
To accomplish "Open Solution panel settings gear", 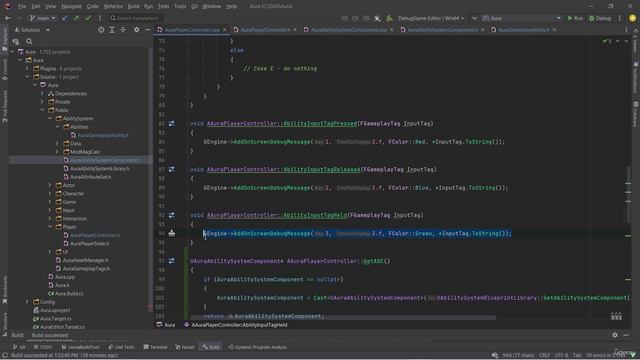I will click(x=136, y=30).
